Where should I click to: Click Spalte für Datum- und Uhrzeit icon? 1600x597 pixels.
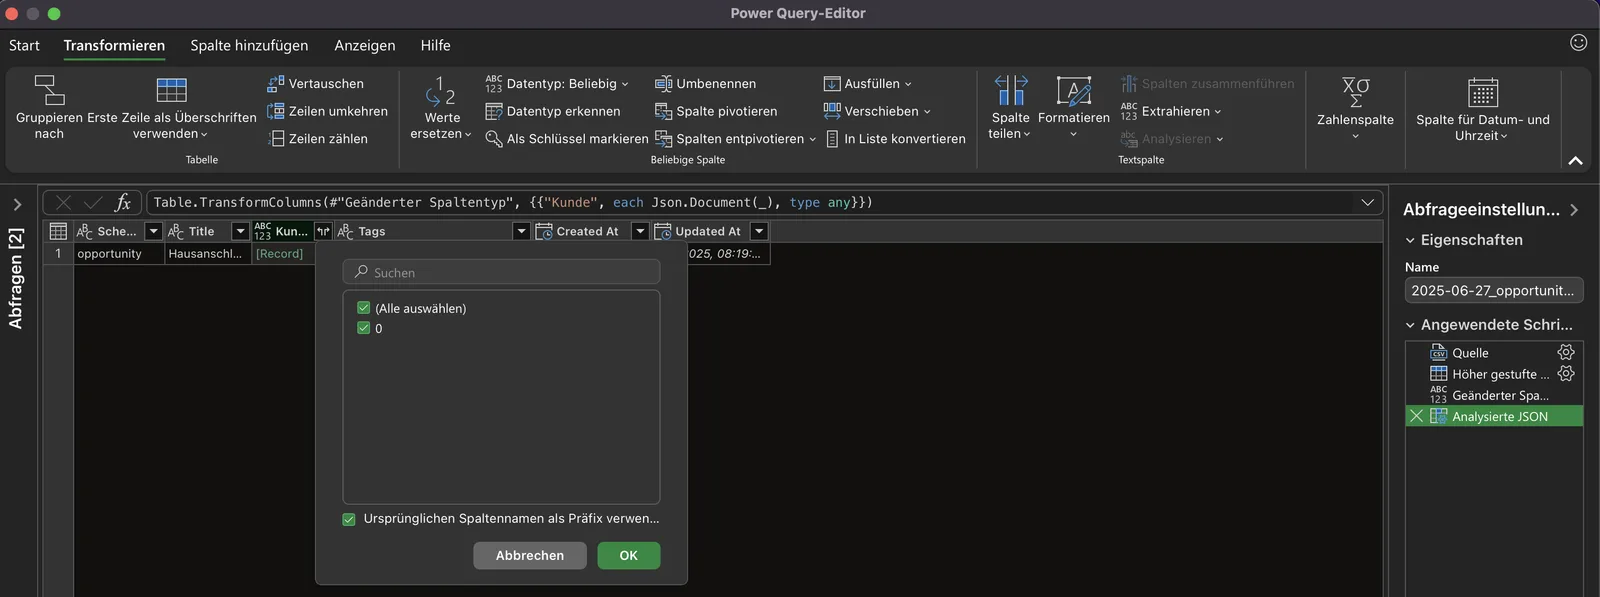[x=1483, y=92]
